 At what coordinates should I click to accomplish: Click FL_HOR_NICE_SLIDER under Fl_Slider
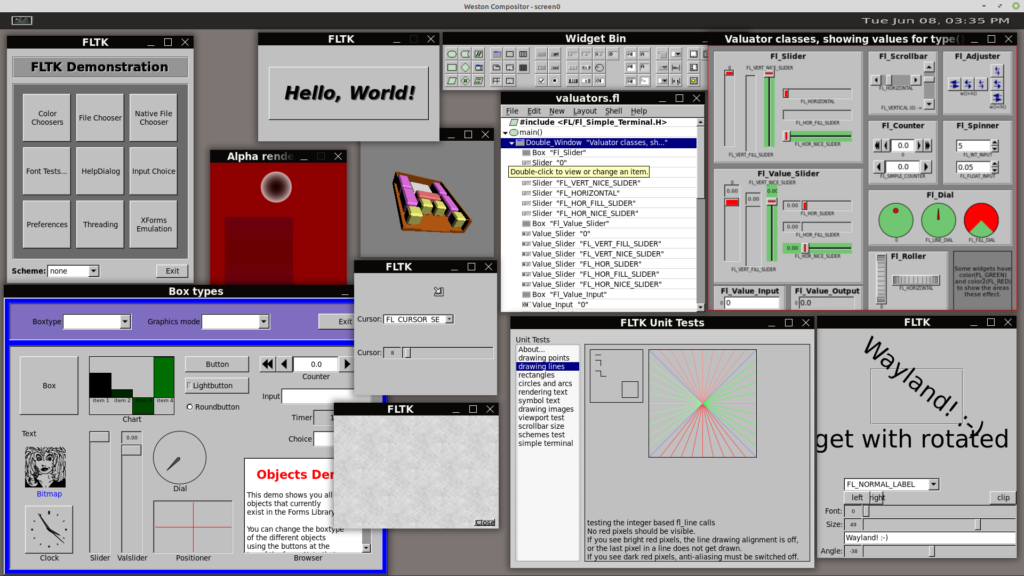pyautogui.click(x=817, y=136)
